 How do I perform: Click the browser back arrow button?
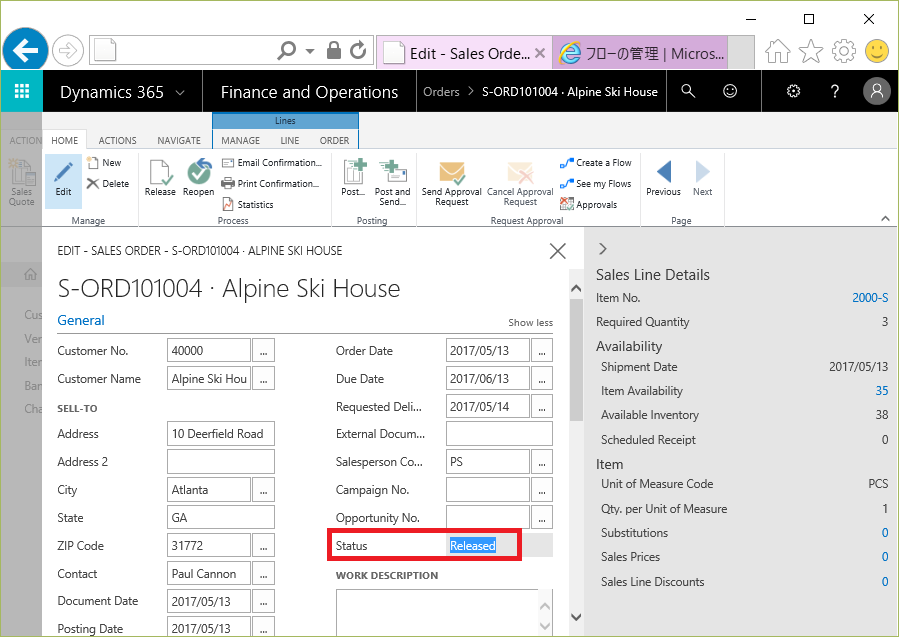click(x=25, y=50)
